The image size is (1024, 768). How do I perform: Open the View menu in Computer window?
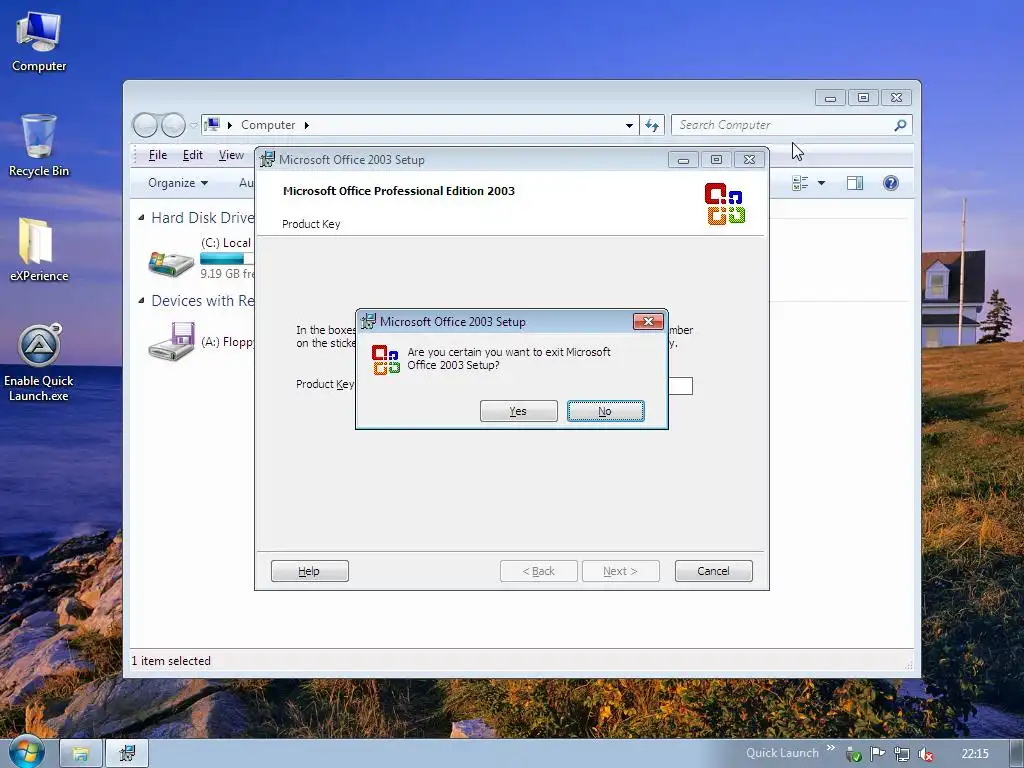point(231,155)
